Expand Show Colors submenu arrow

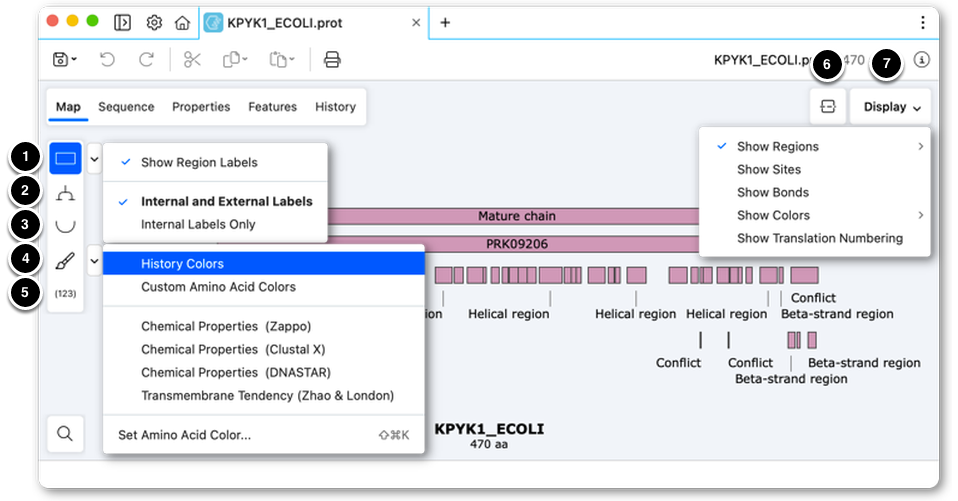pyautogui.click(x=920, y=215)
